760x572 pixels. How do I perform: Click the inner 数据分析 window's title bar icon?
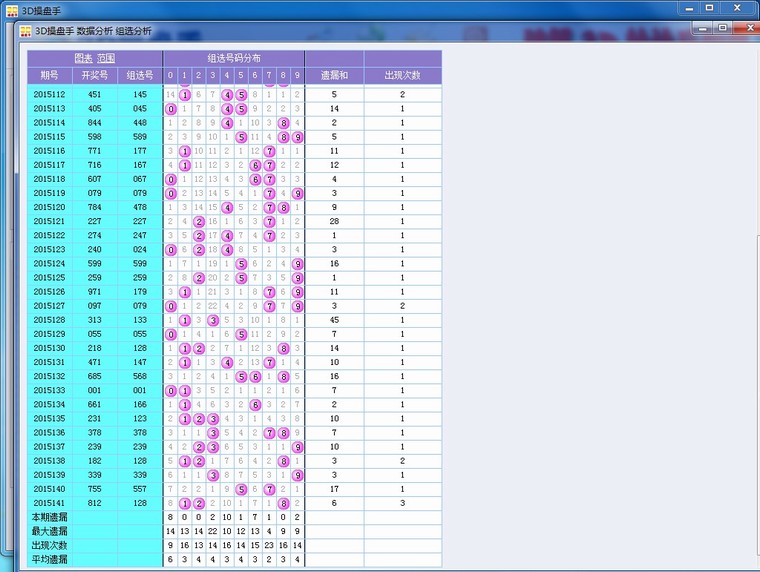25,31
